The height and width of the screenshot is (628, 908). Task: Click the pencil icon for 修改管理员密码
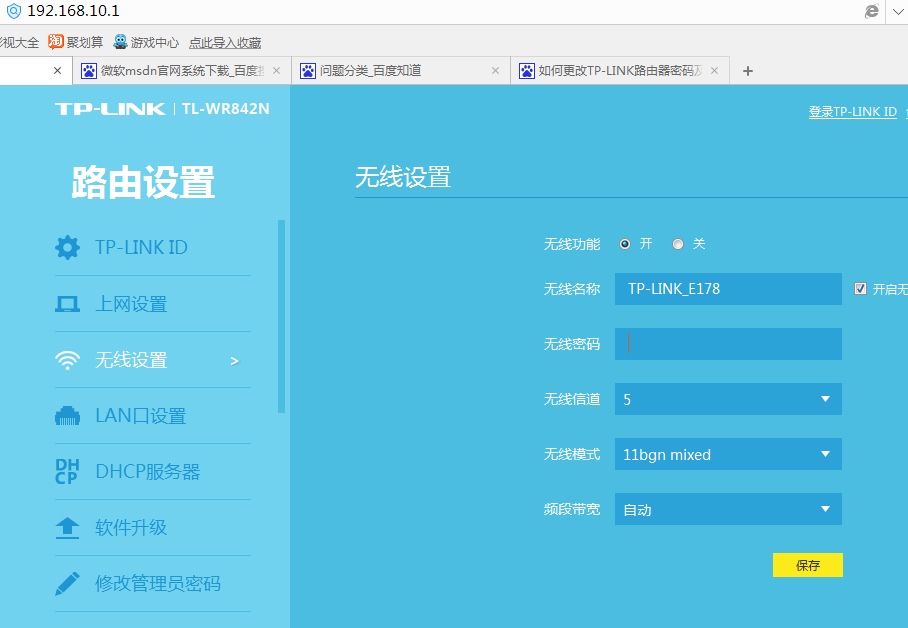pyautogui.click(x=67, y=583)
